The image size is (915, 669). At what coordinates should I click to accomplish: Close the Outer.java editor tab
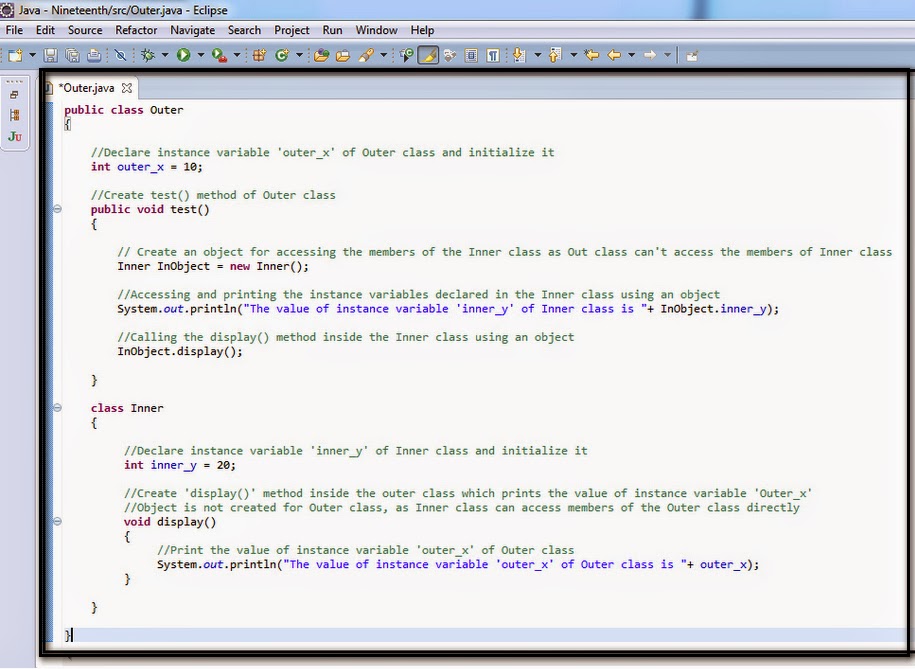tap(127, 88)
